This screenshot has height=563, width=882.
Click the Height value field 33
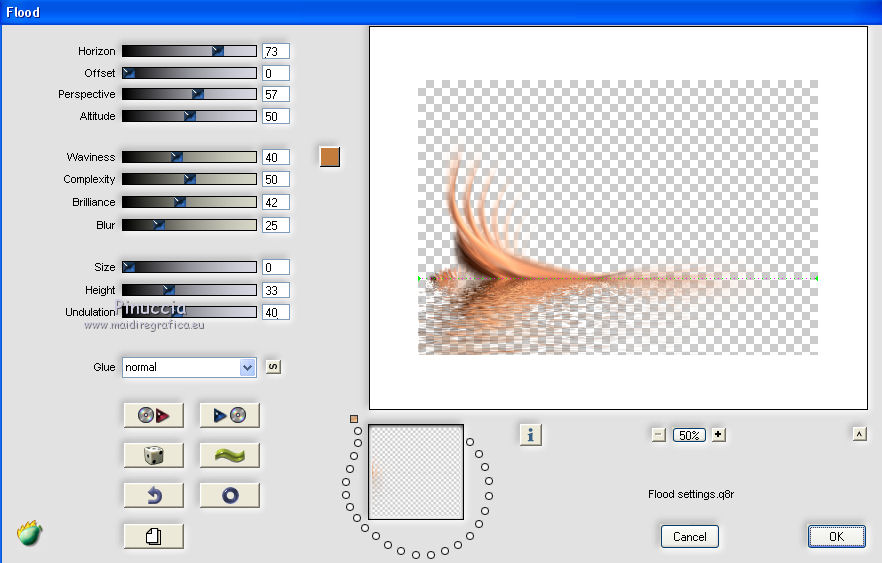pyautogui.click(x=276, y=290)
